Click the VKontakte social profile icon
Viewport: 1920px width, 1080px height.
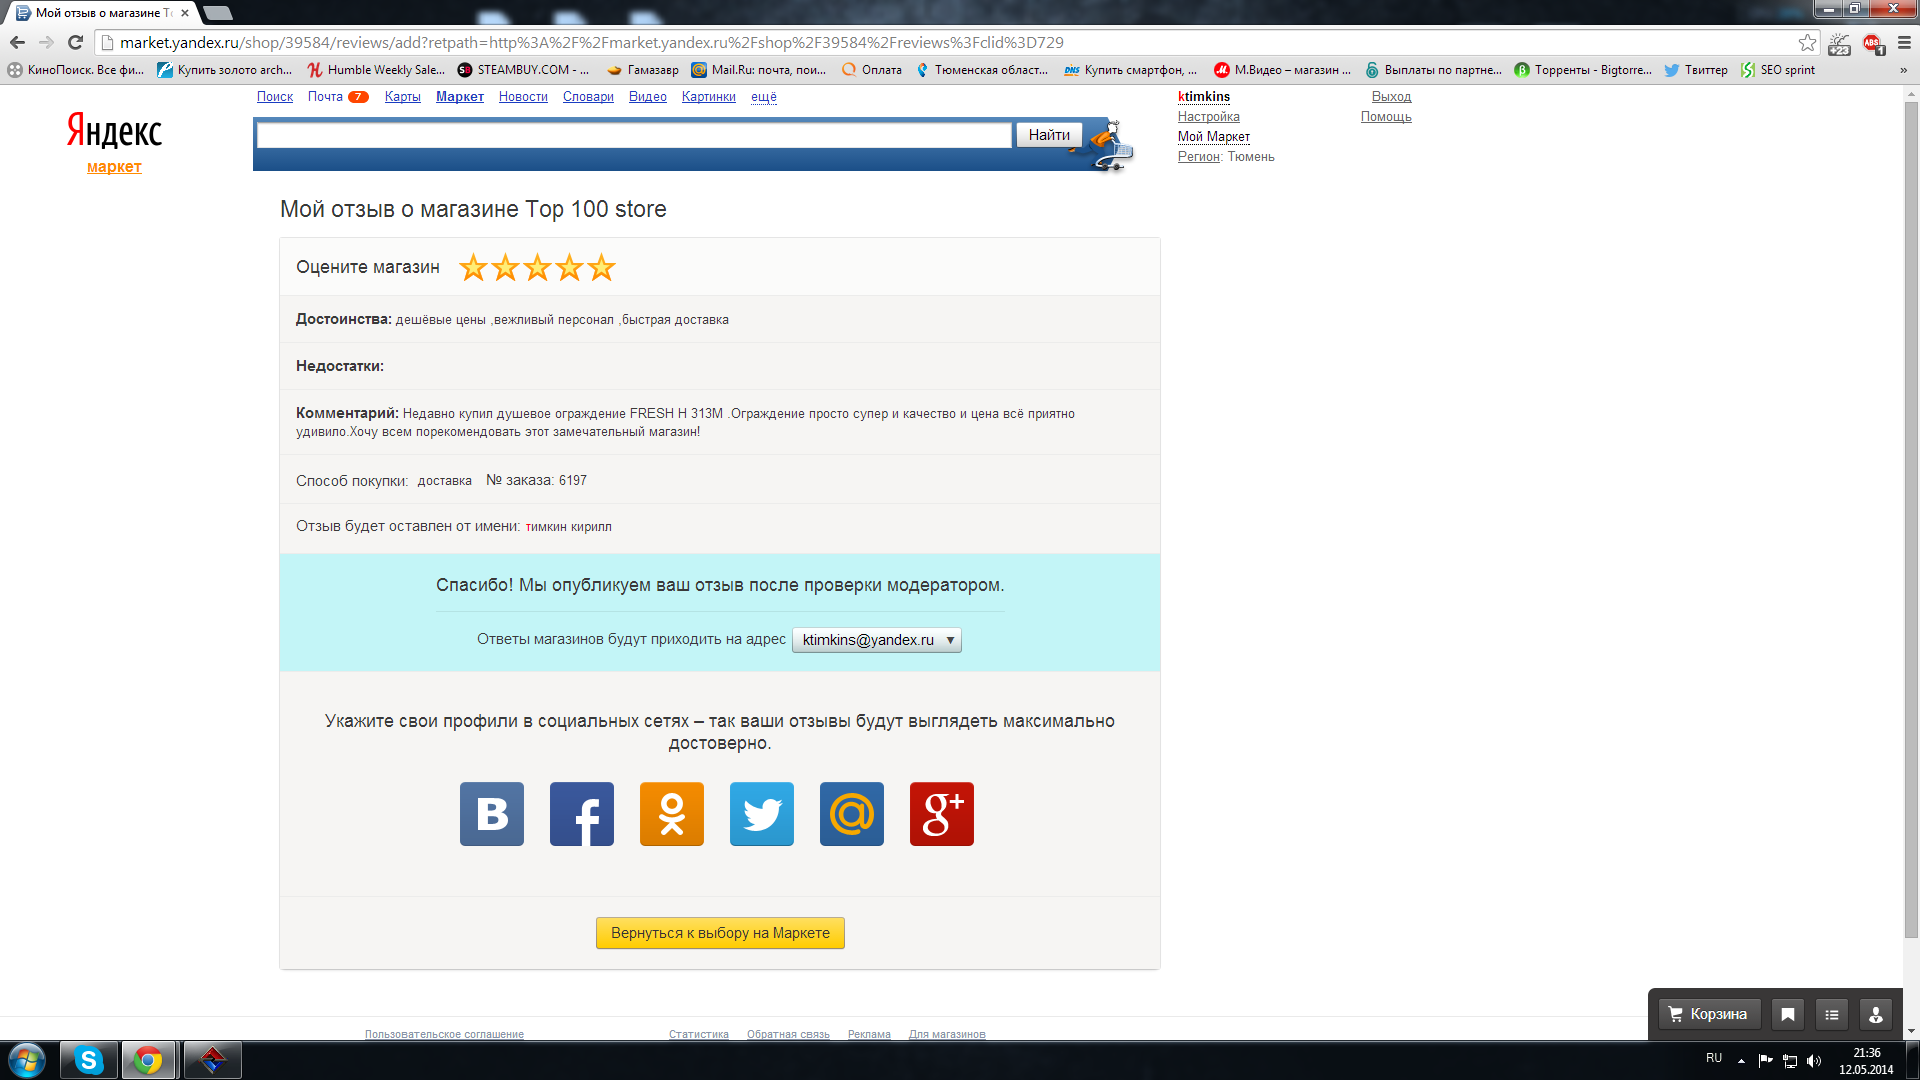[x=491, y=814]
